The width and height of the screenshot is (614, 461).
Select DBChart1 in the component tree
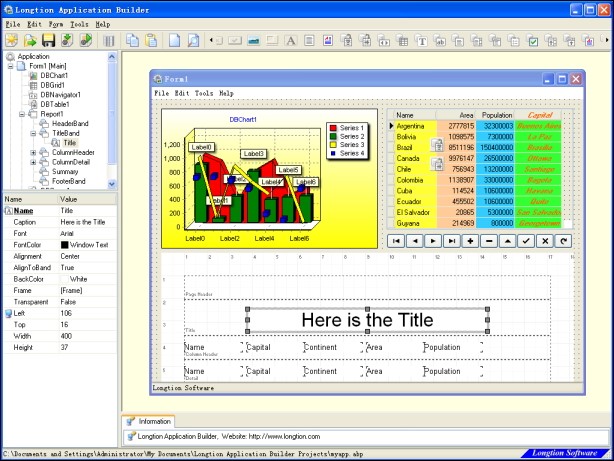53,75
